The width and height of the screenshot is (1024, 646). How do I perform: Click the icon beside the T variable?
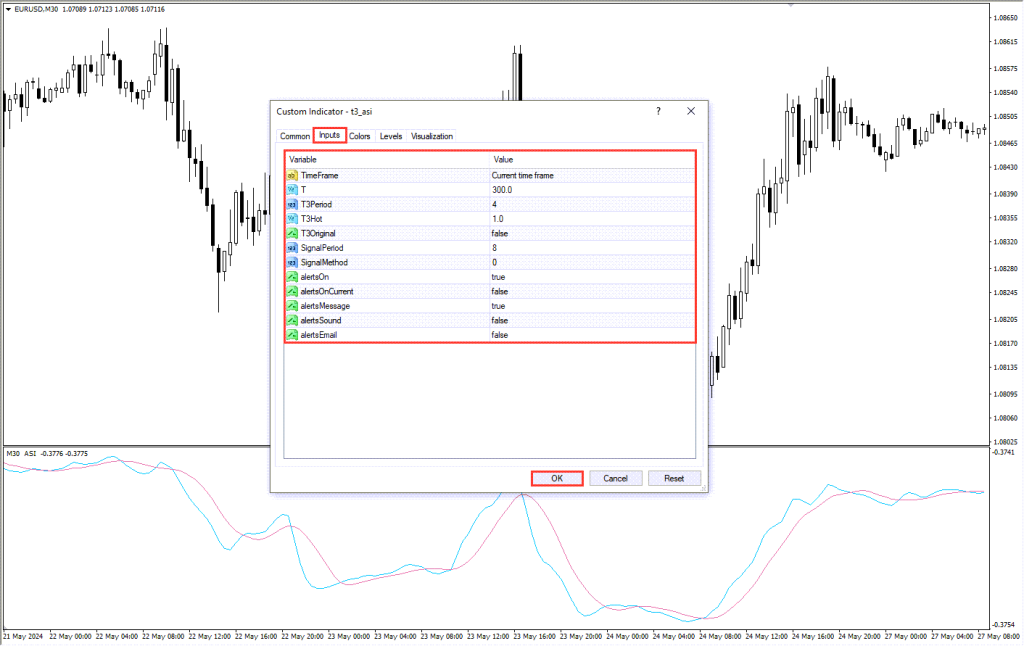pyautogui.click(x=292, y=190)
